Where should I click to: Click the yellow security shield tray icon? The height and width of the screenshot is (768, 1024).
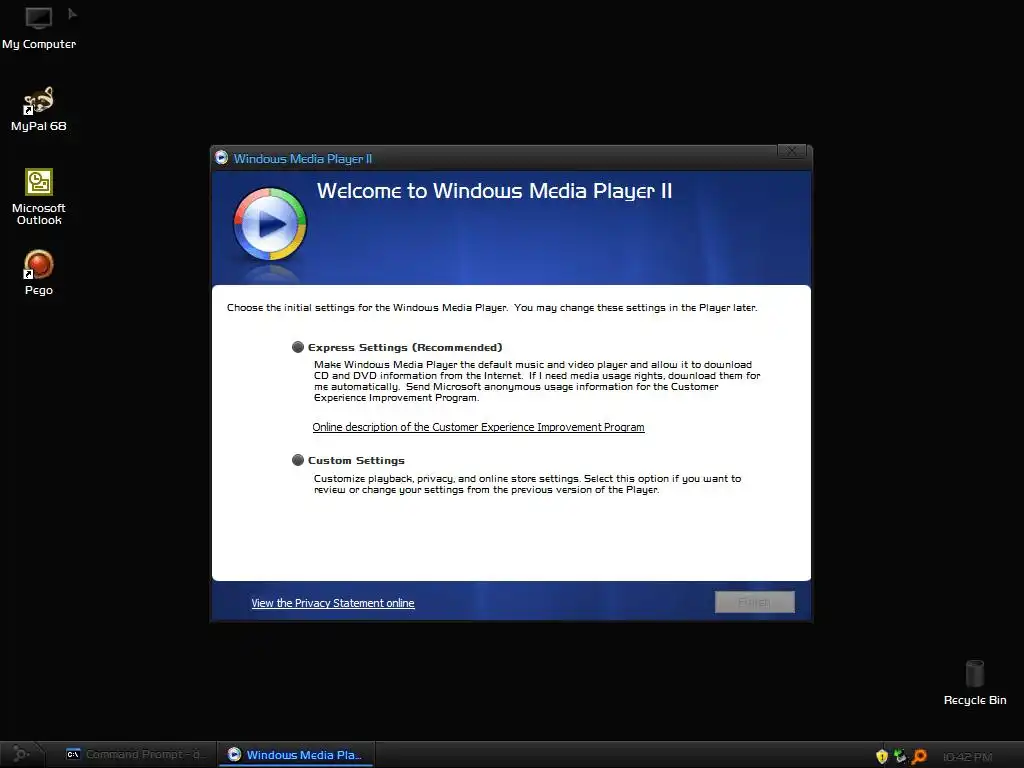pyautogui.click(x=882, y=756)
